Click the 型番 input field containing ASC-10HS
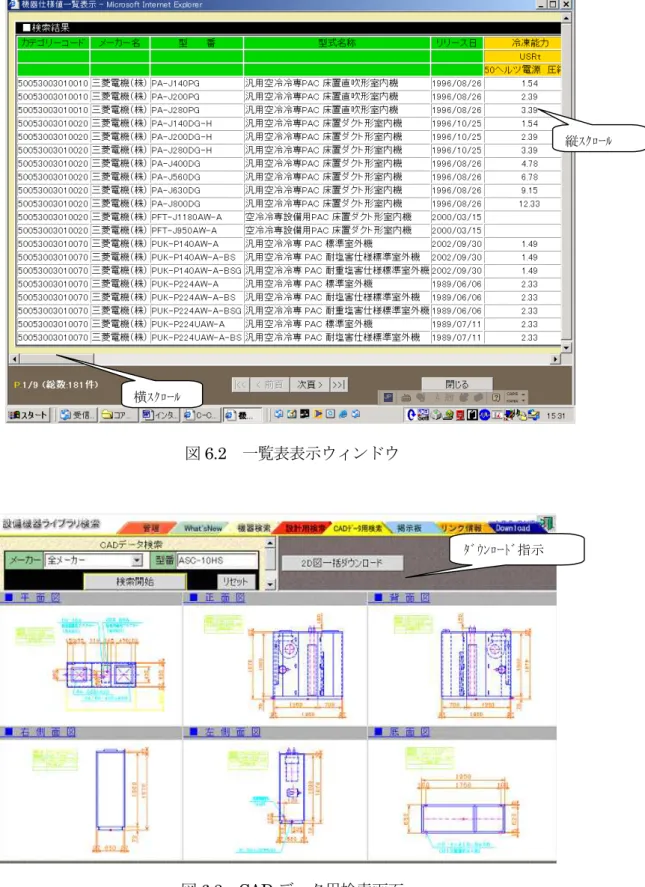Viewport: 645px width, 887px height. [x=217, y=560]
